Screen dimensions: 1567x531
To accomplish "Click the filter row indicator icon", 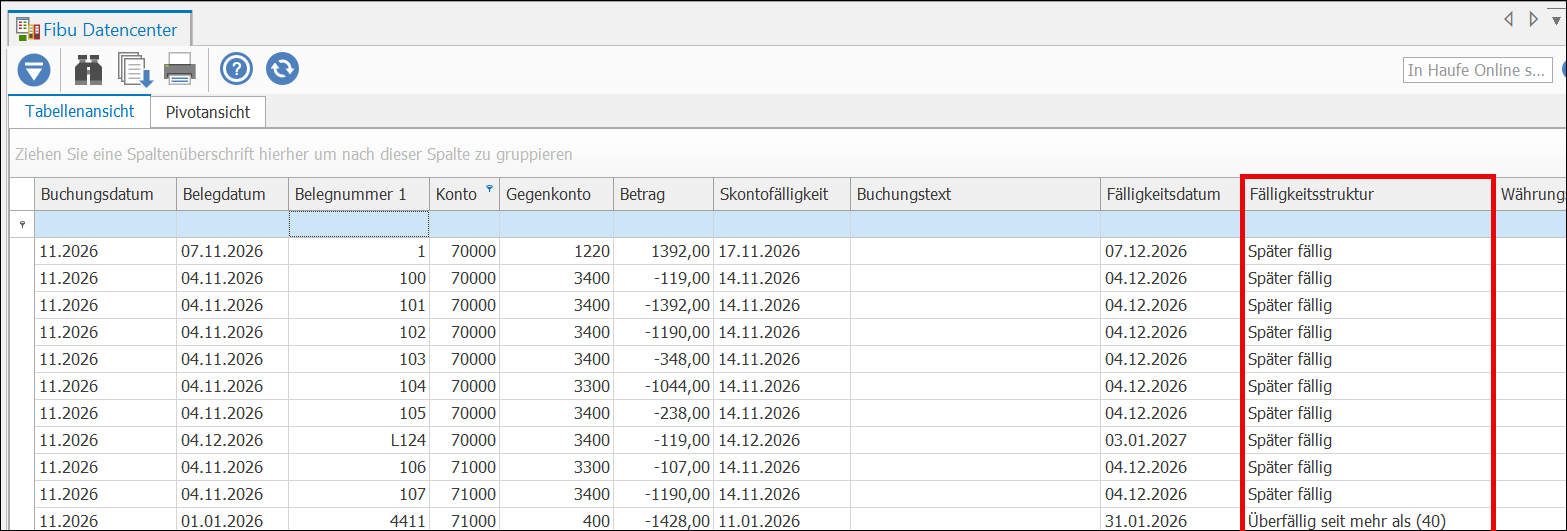I will point(22,225).
